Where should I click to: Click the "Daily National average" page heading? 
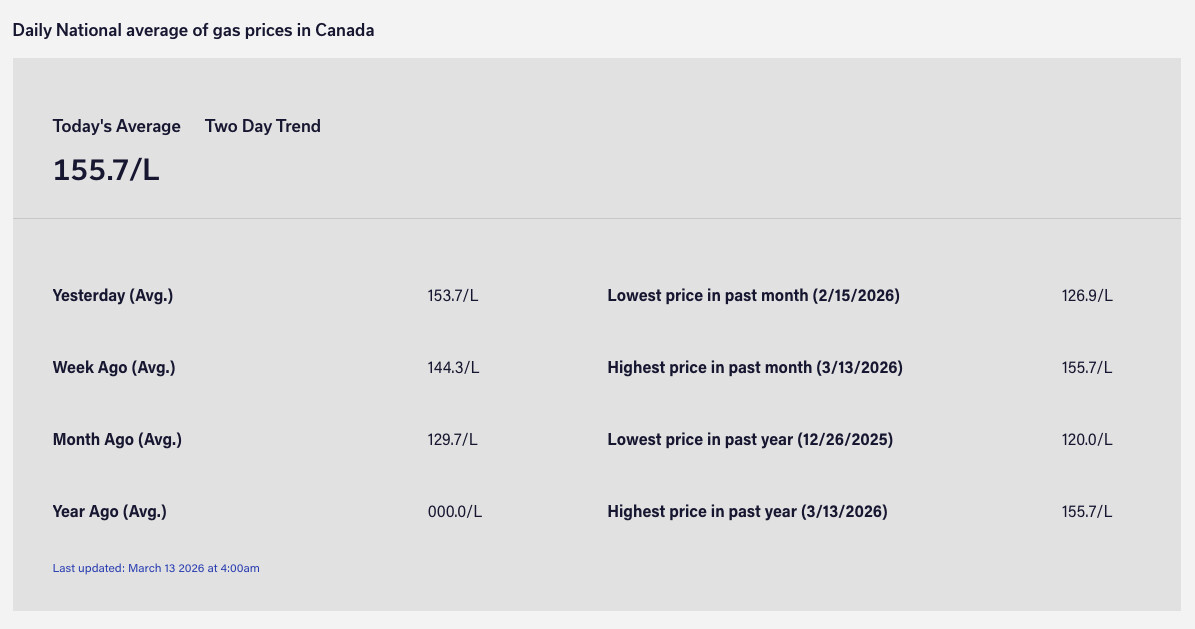click(193, 30)
